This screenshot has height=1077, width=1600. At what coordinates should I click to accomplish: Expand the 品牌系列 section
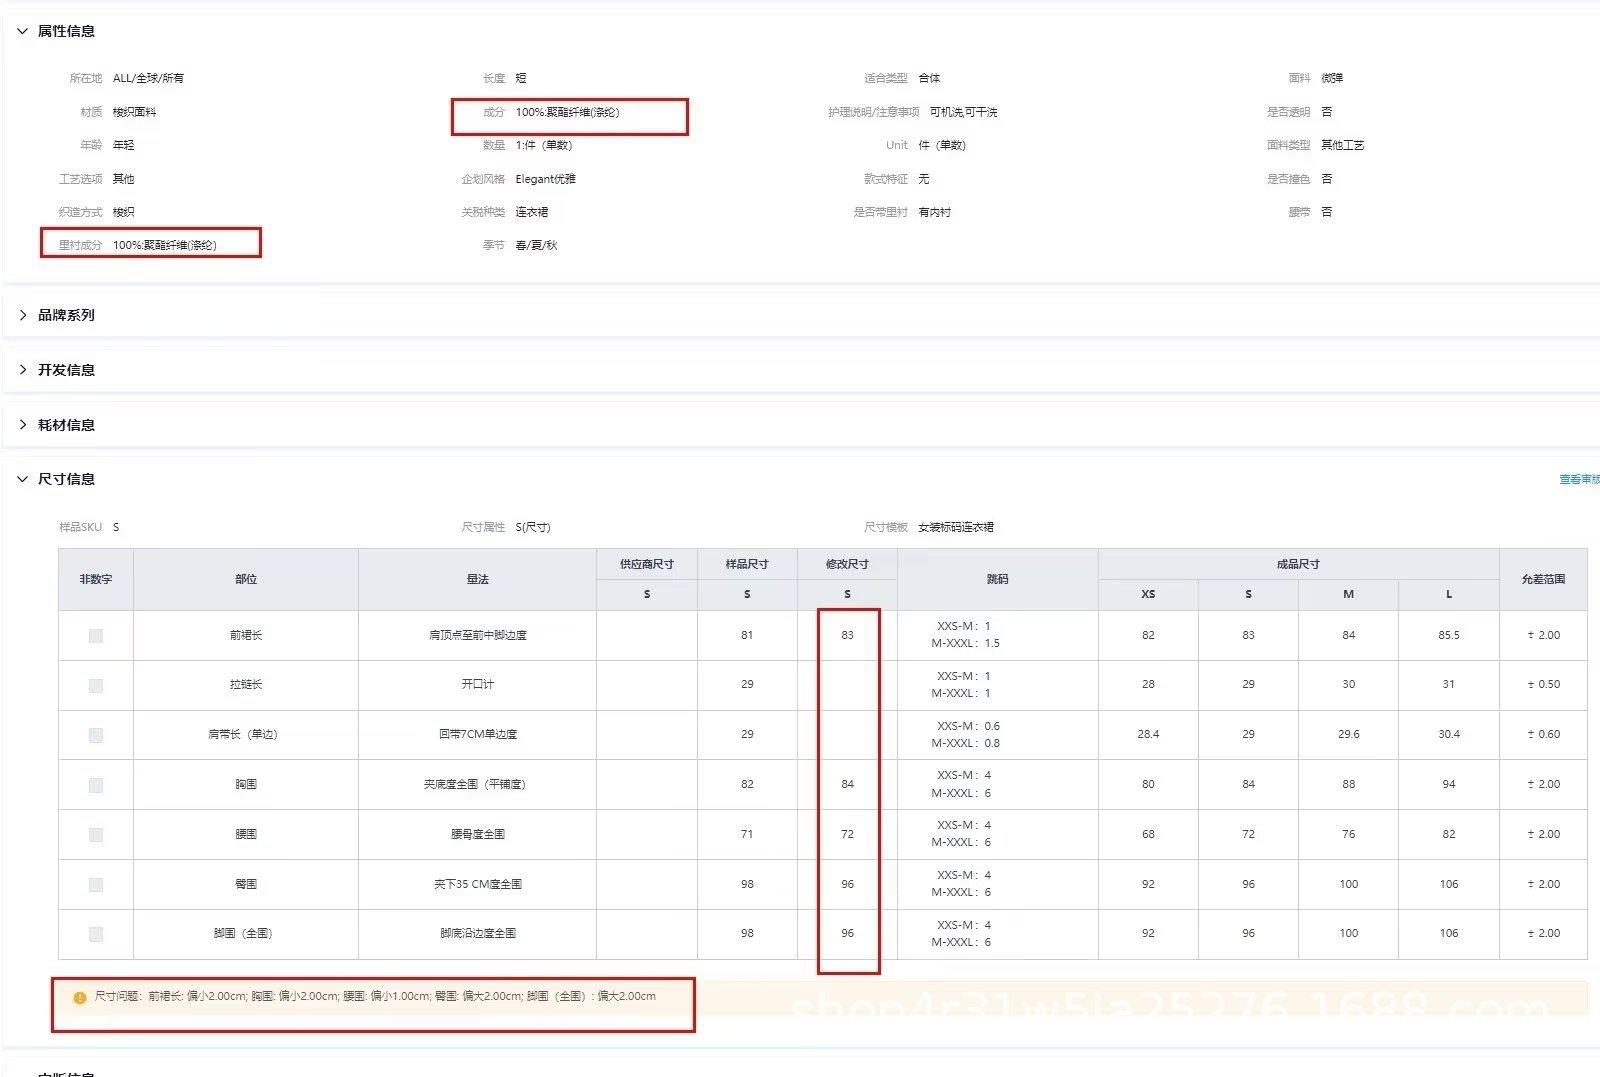(x=22, y=315)
